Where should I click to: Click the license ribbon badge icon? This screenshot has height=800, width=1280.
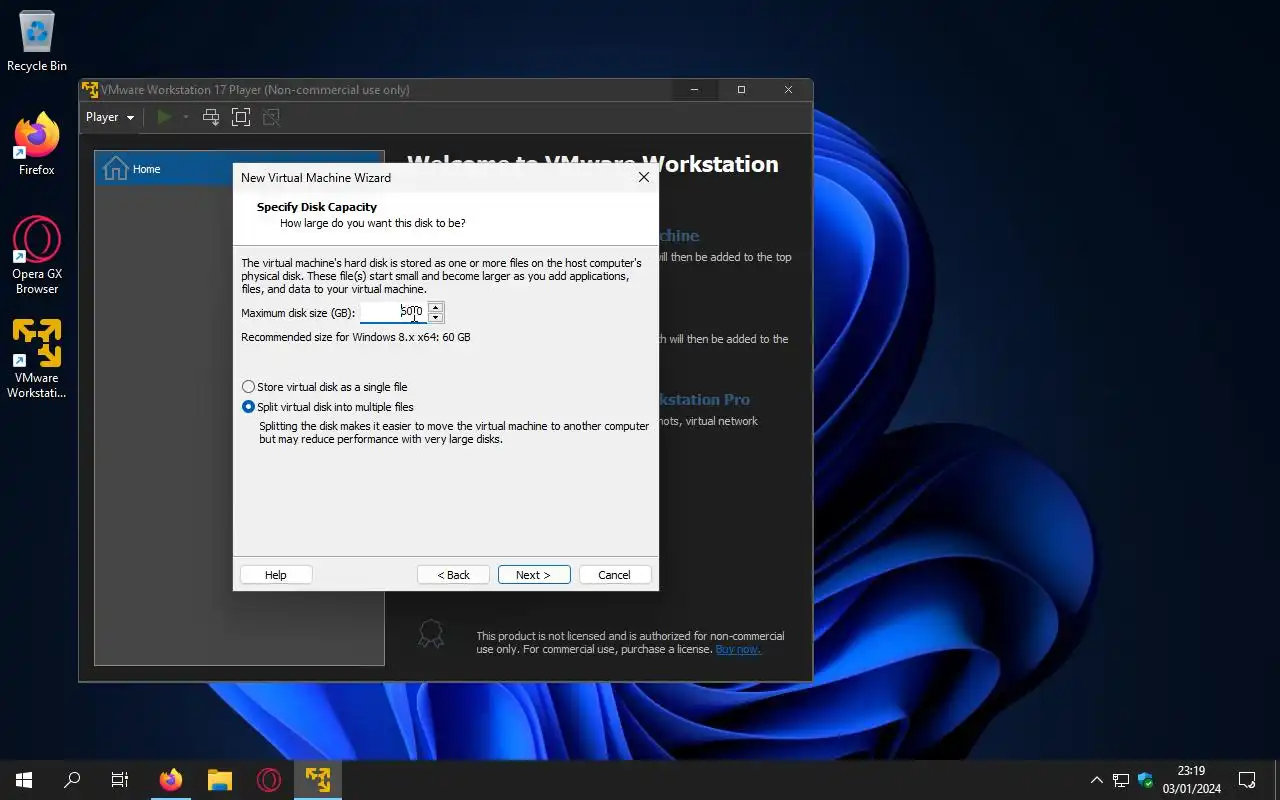431,634
